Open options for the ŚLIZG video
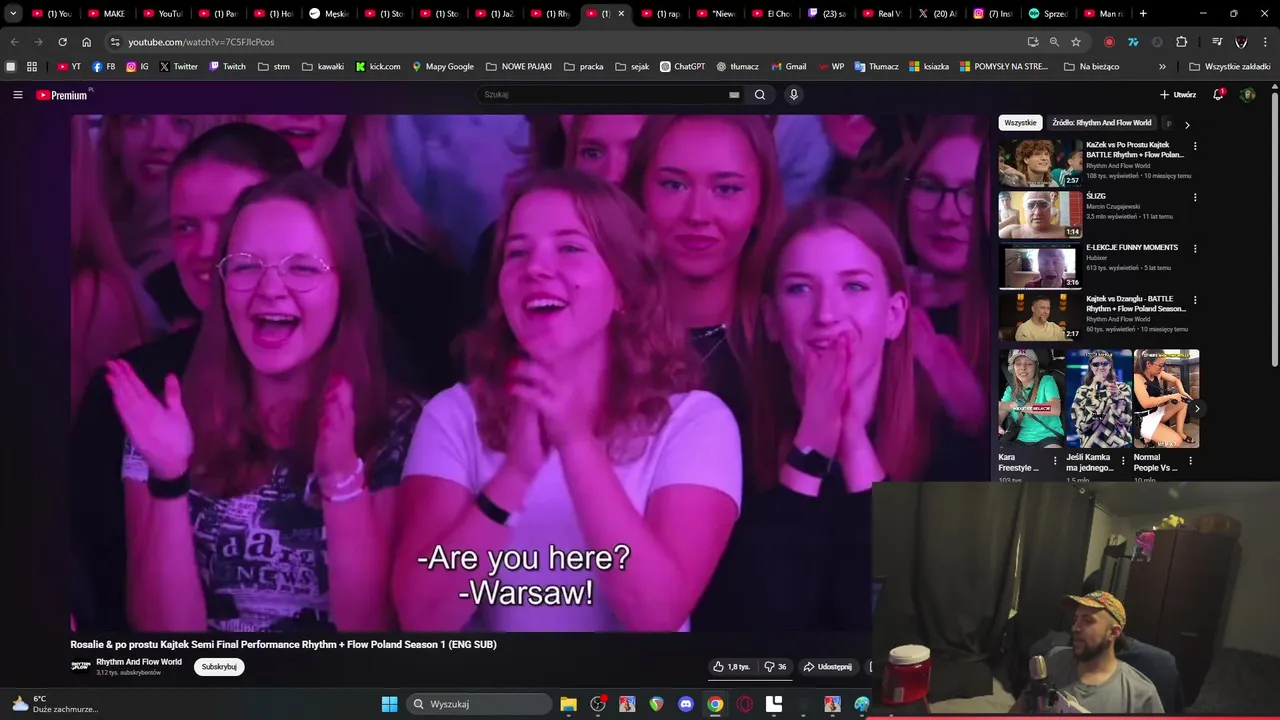 1195,198
